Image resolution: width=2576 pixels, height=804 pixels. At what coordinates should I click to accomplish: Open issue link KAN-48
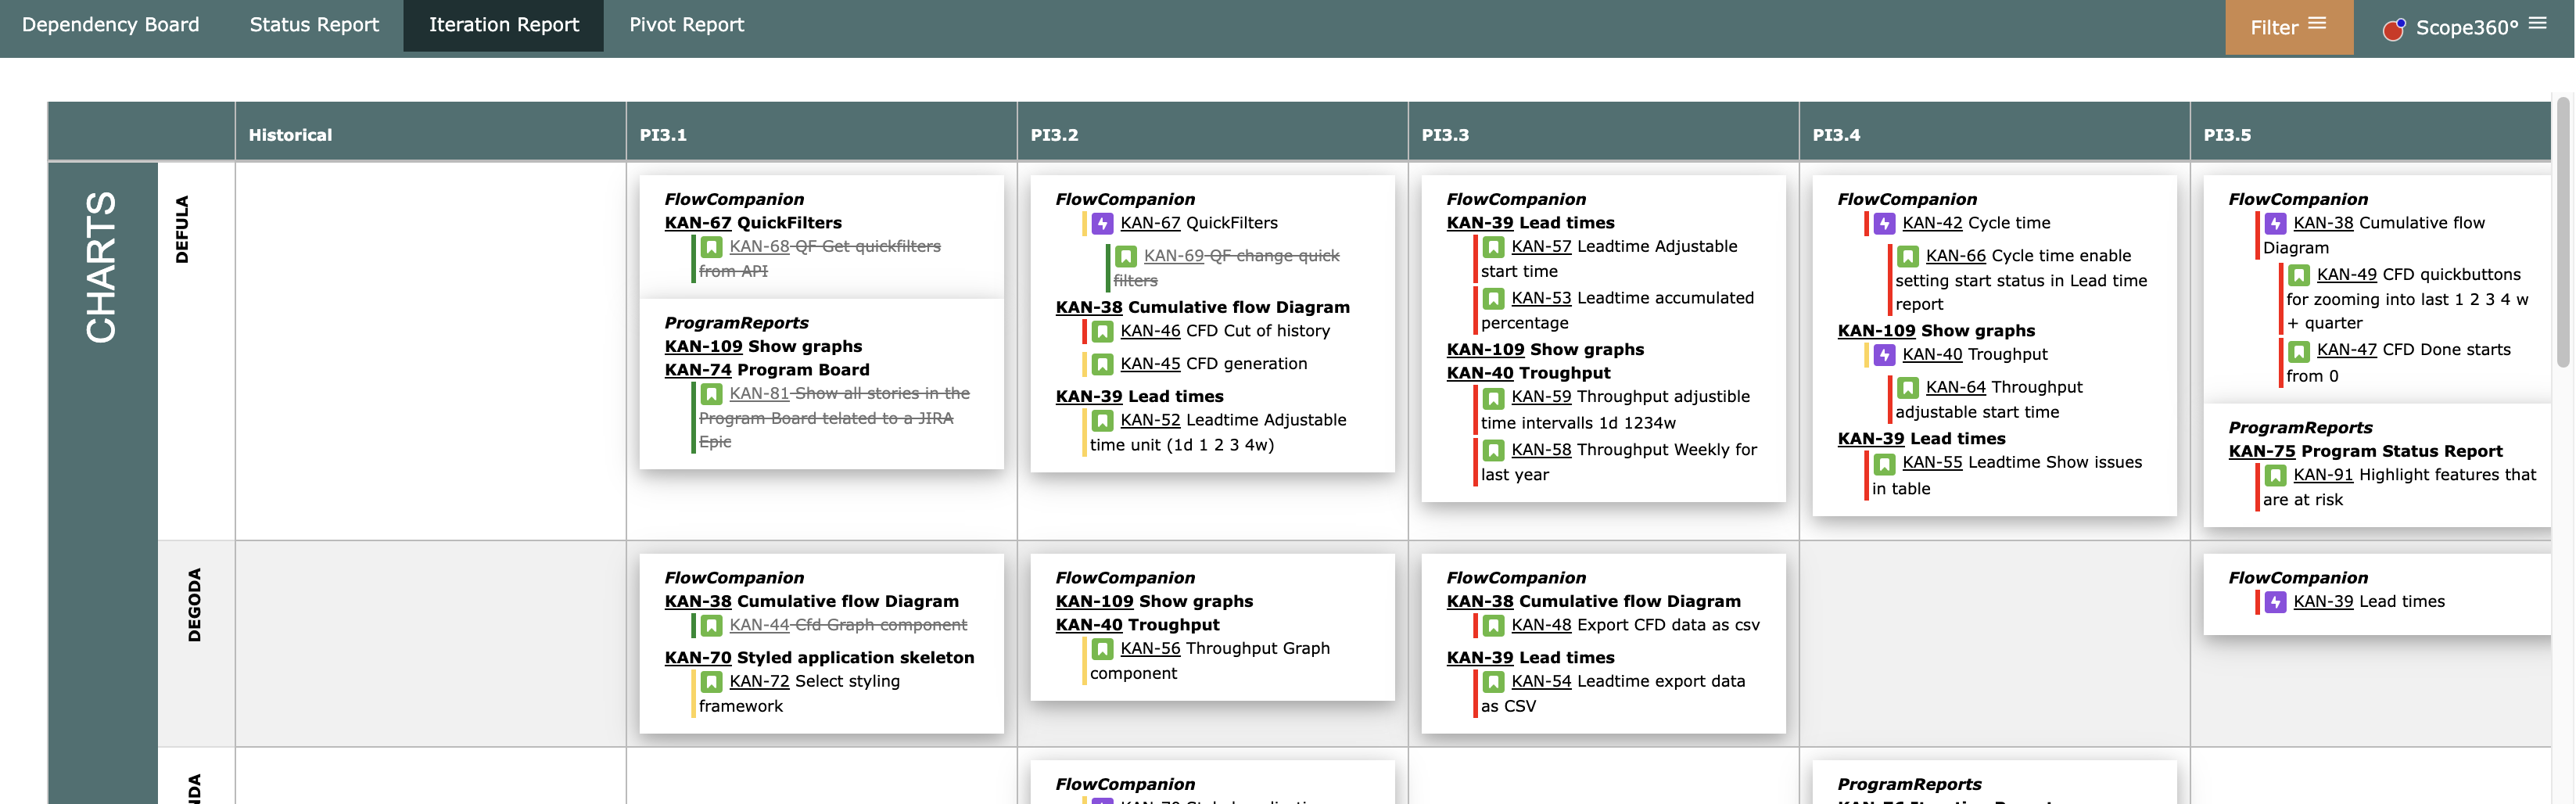pos(1541,625)
